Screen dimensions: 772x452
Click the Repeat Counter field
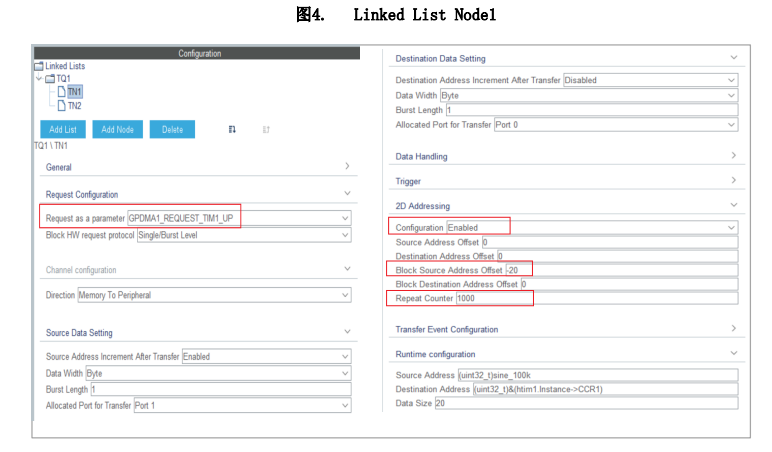pos(597,298)
